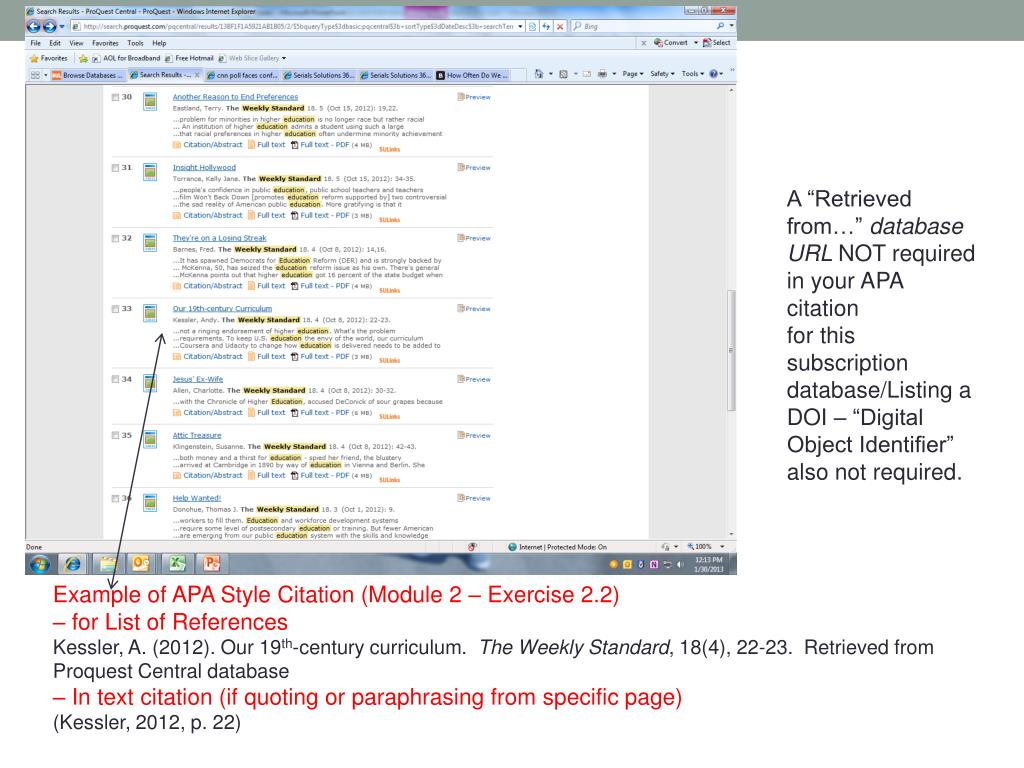Open the search provider dropdown arrow

point(731,26)
